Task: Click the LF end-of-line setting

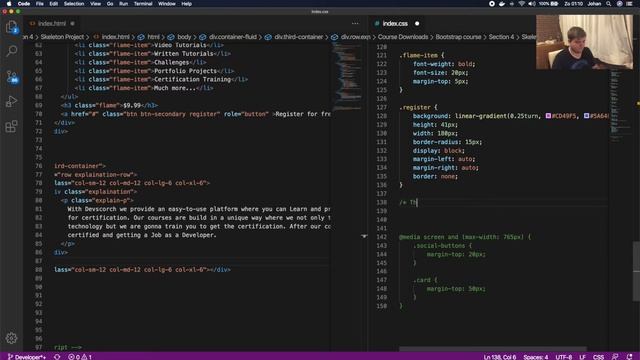Action: (582, 357)
